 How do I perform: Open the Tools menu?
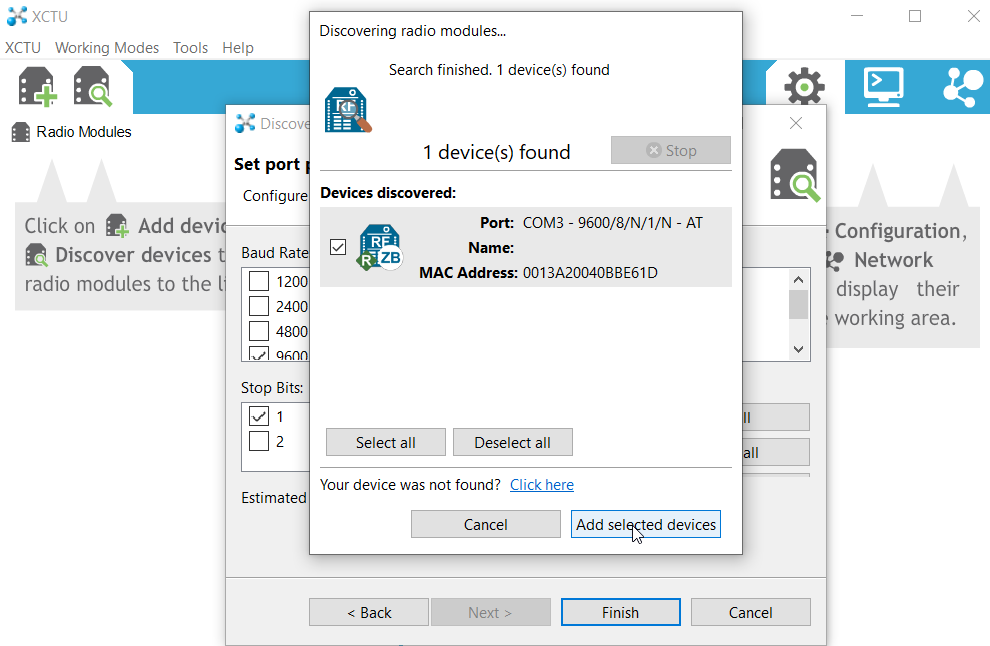click(190, 47)
